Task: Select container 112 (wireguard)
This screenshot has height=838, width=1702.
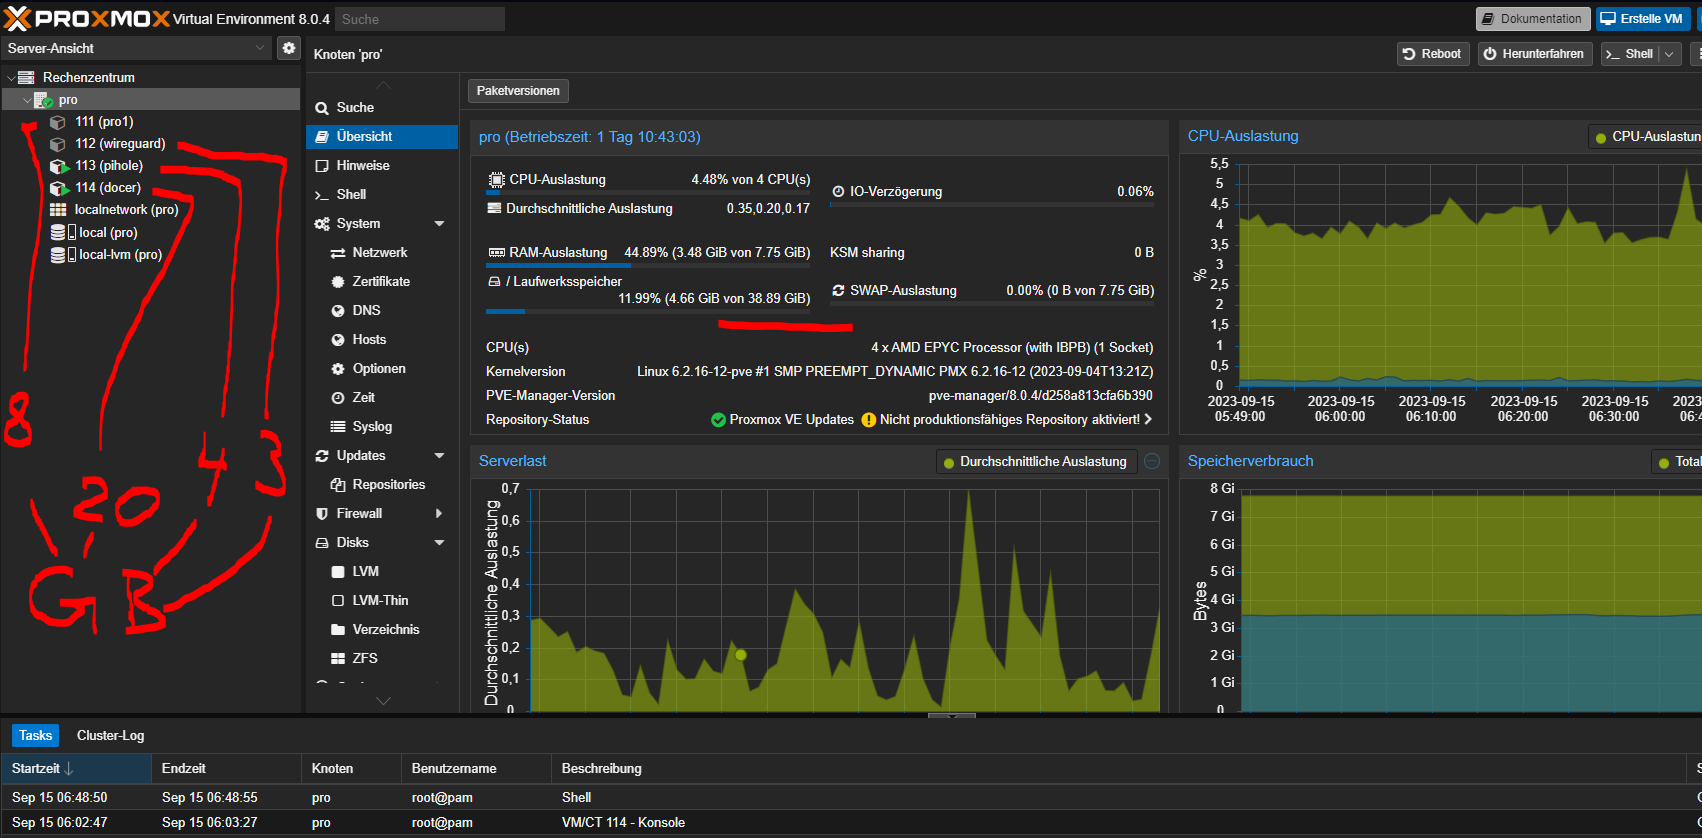Action: (x=120, y=144)
